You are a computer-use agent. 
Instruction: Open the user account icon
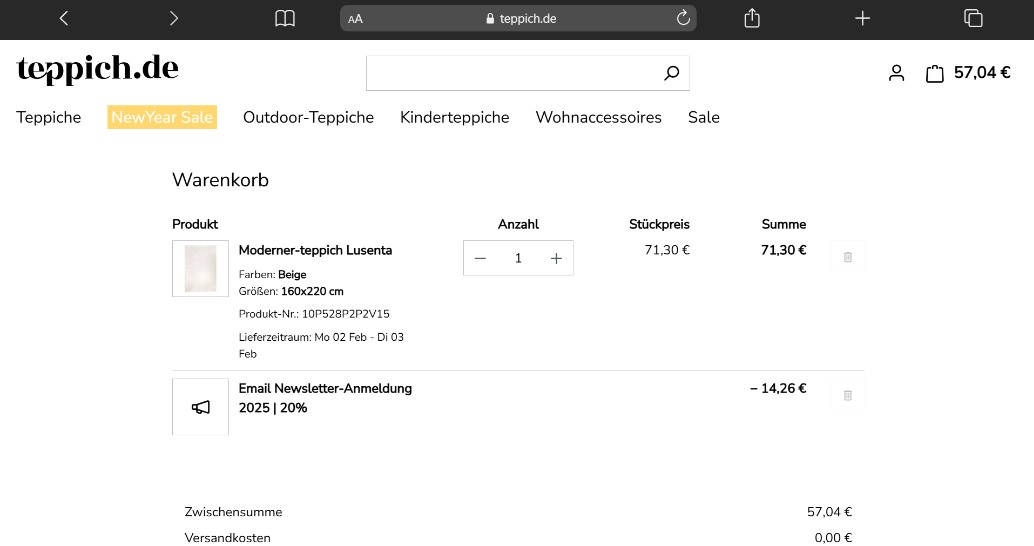[896, 73]
